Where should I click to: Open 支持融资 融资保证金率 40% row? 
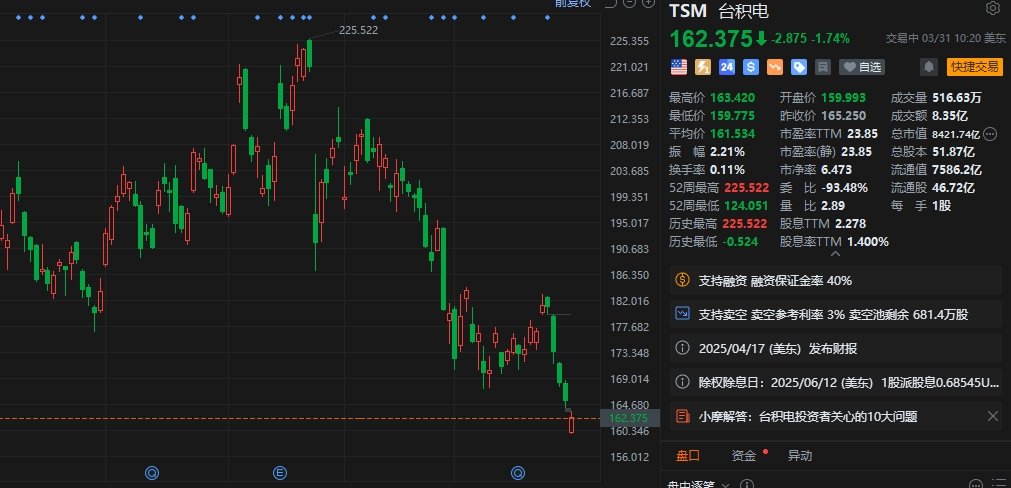point(836,280)
